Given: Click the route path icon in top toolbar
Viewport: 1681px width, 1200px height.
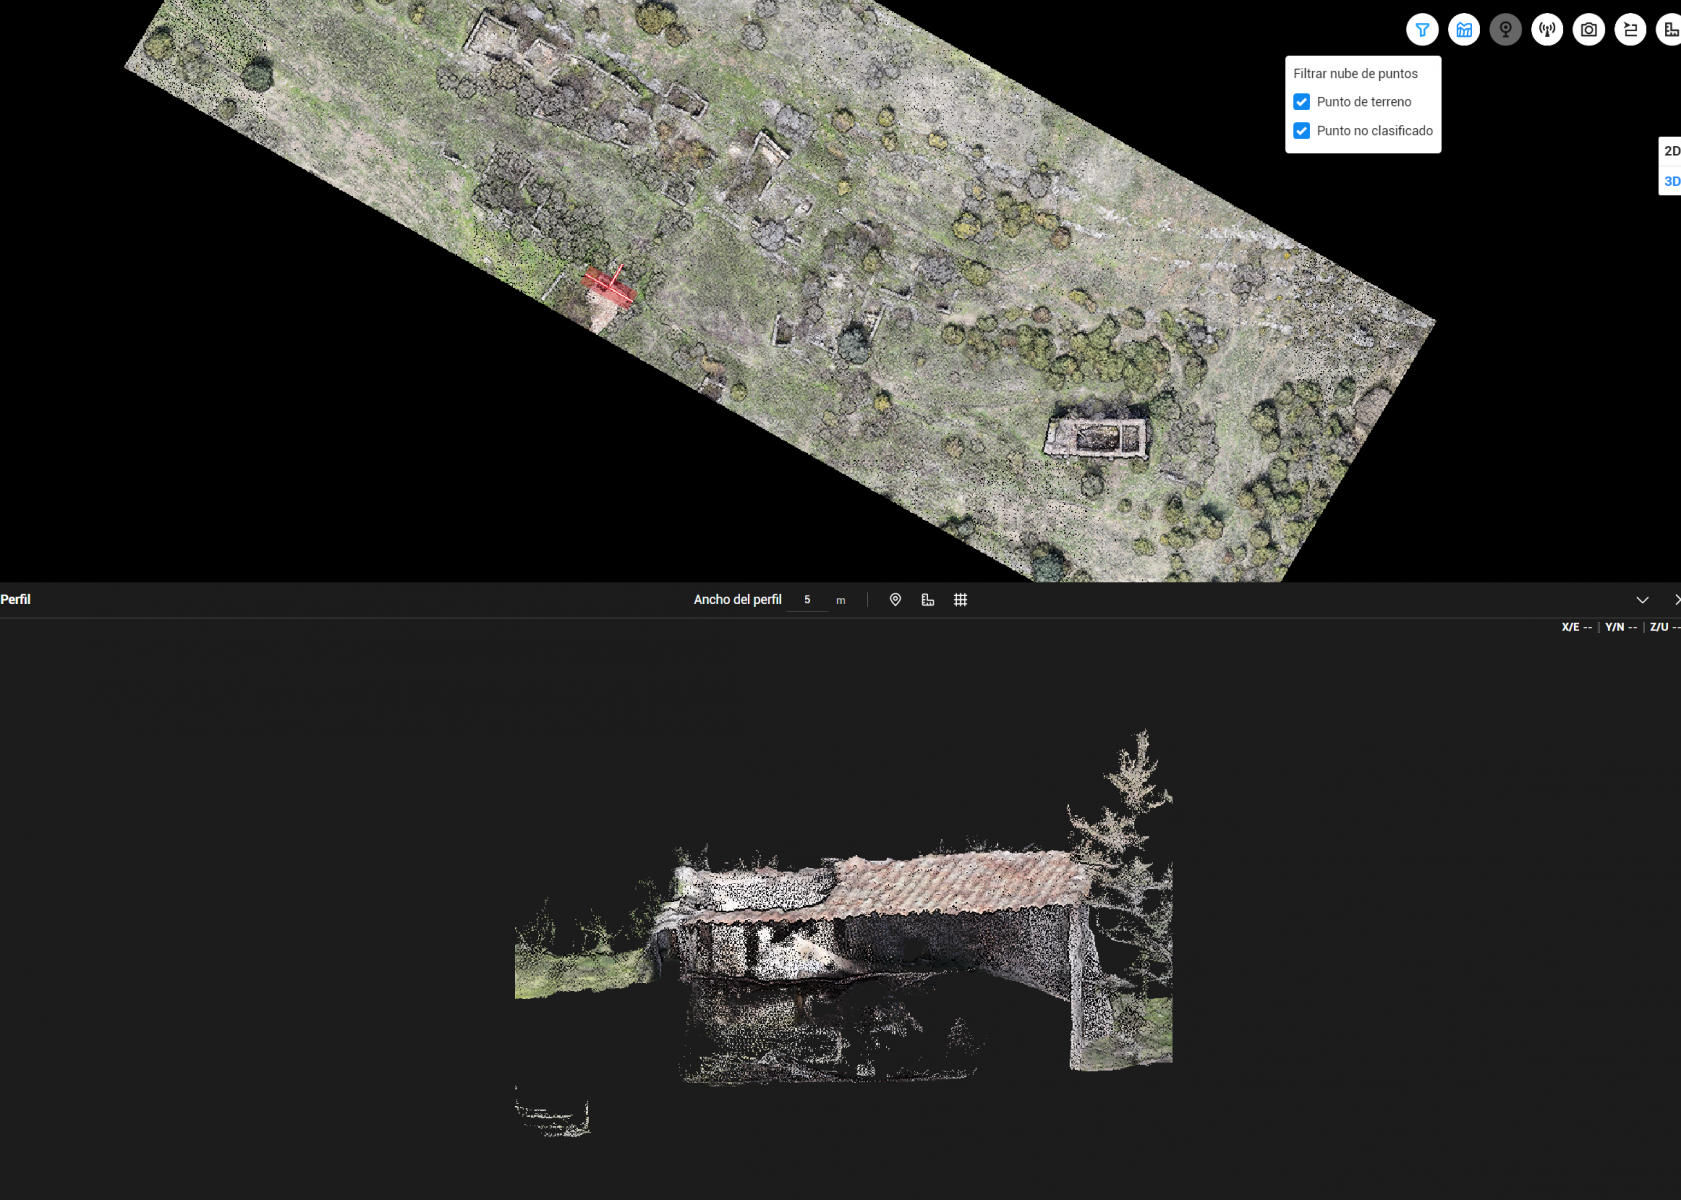Looking at the screenshot, I should pos(1630,30).
